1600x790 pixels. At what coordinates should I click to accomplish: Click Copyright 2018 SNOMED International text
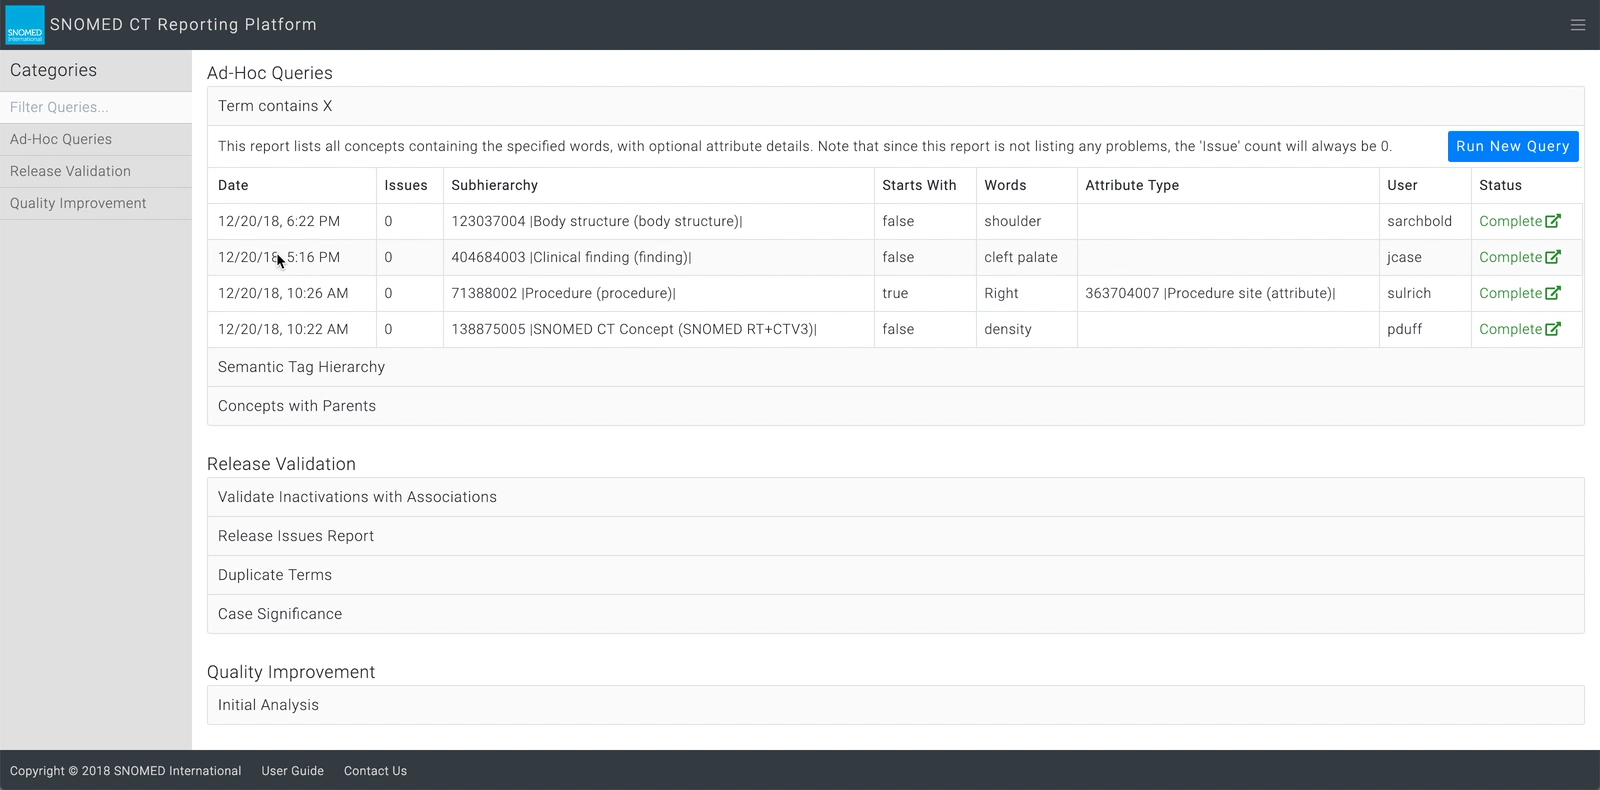[x=125, y=771]
